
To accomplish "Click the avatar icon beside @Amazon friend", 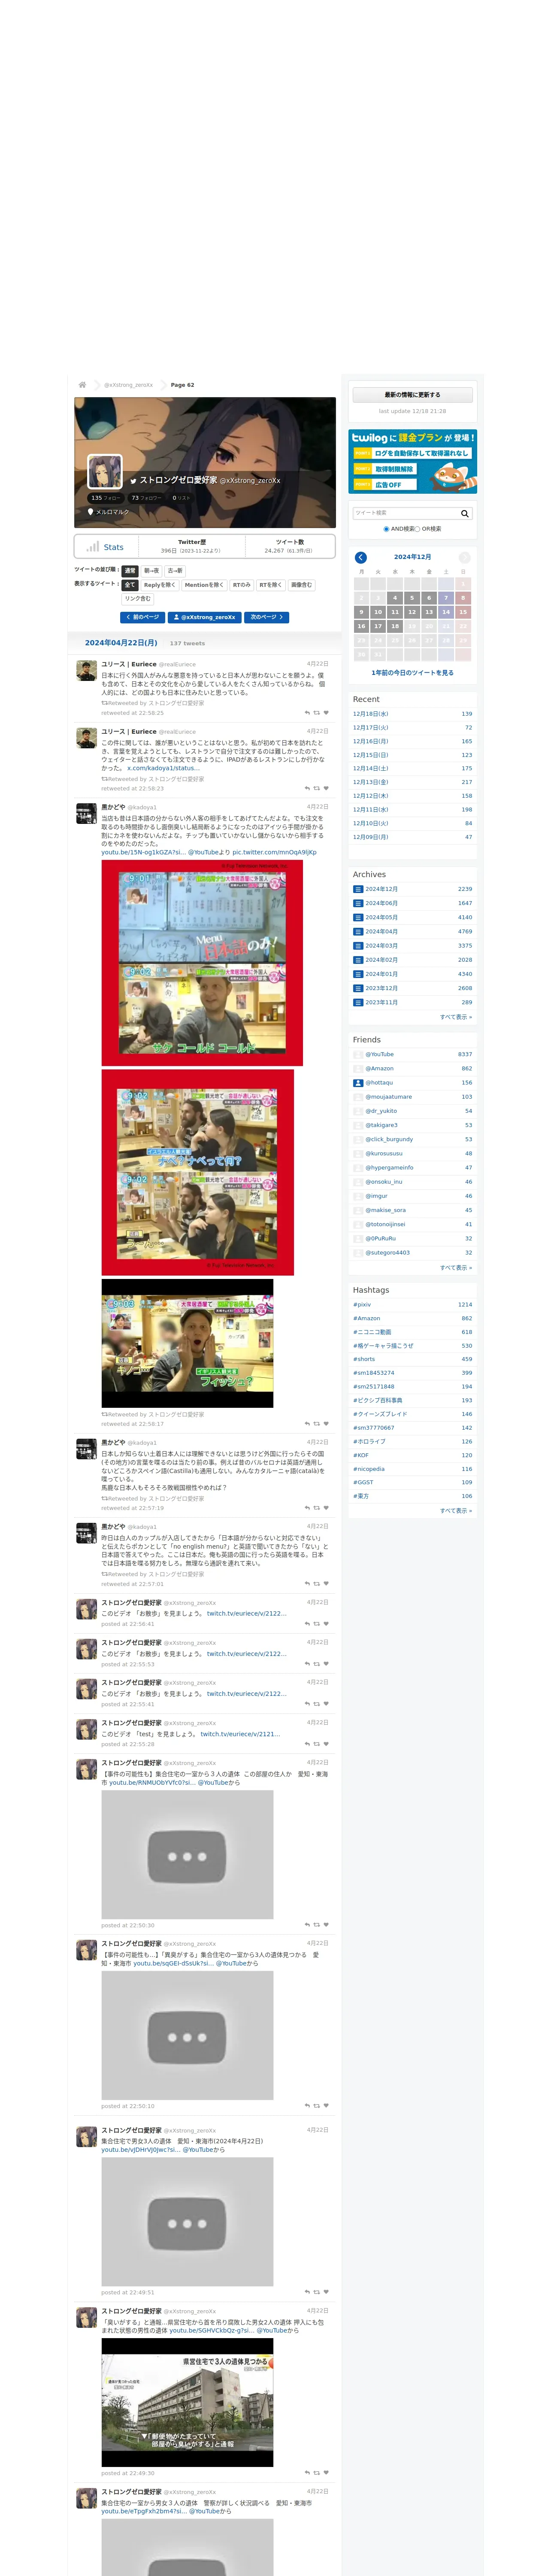I will click(x=358, y=1068).
